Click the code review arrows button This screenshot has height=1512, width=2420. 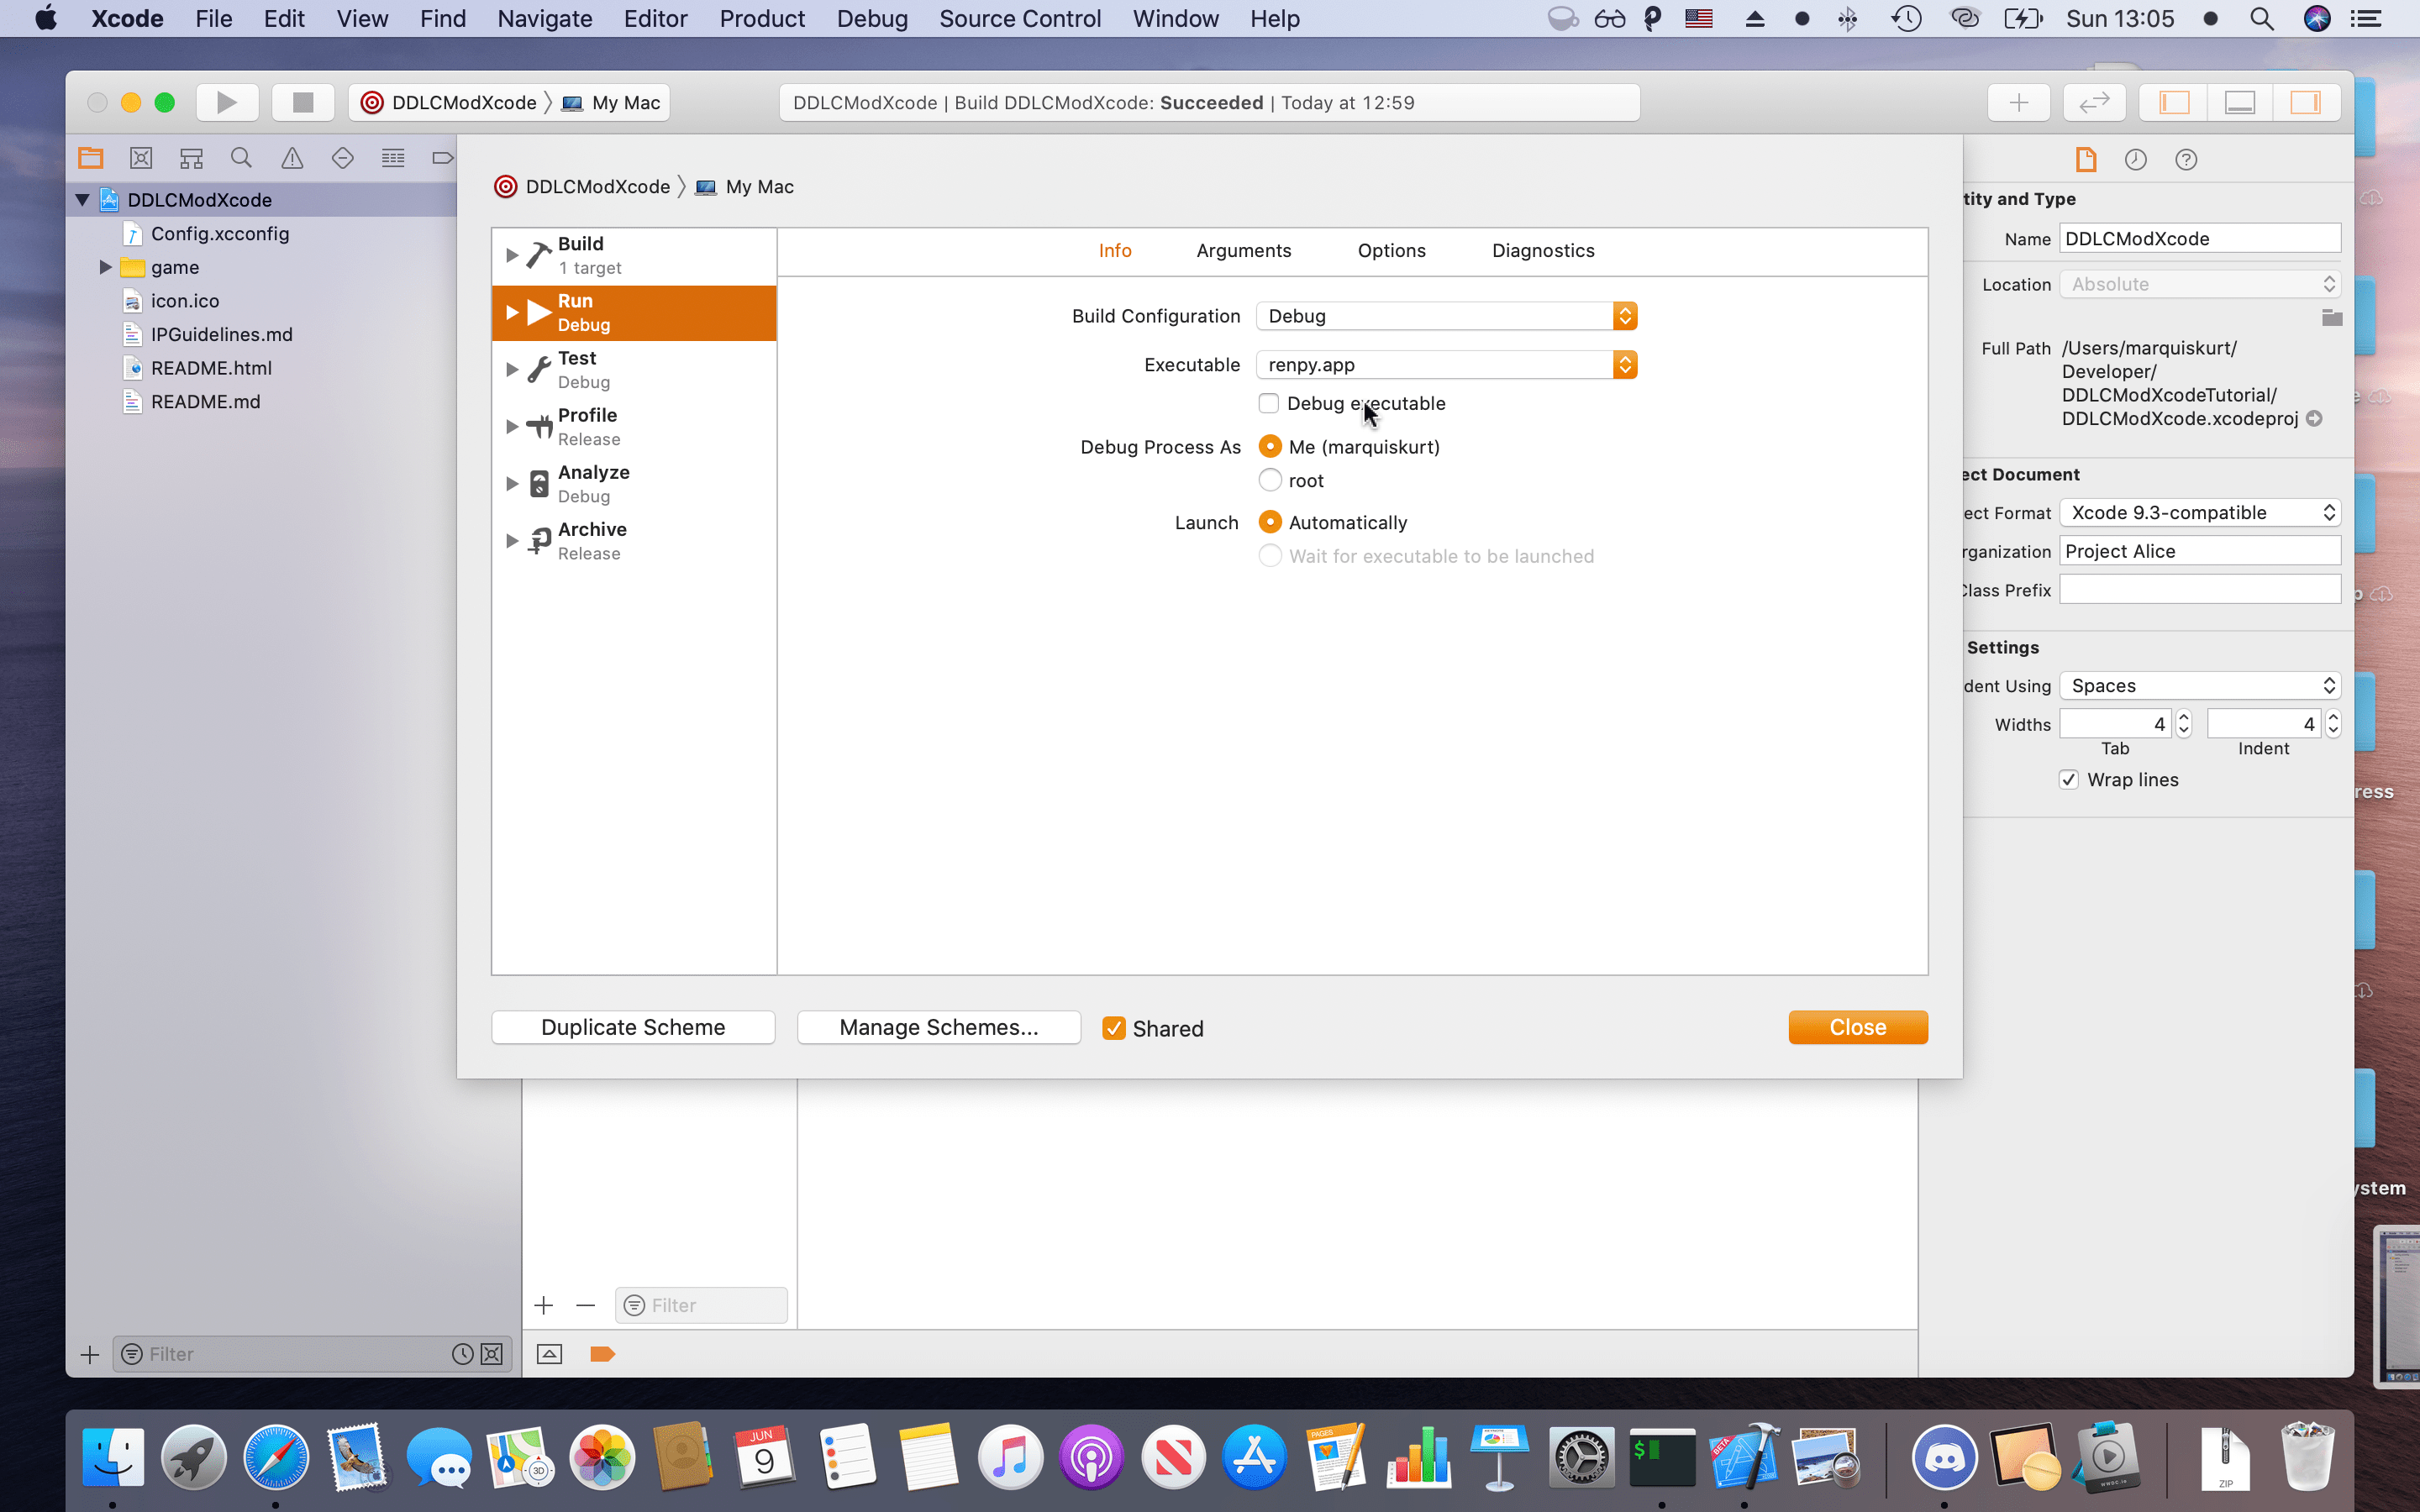2094,102
